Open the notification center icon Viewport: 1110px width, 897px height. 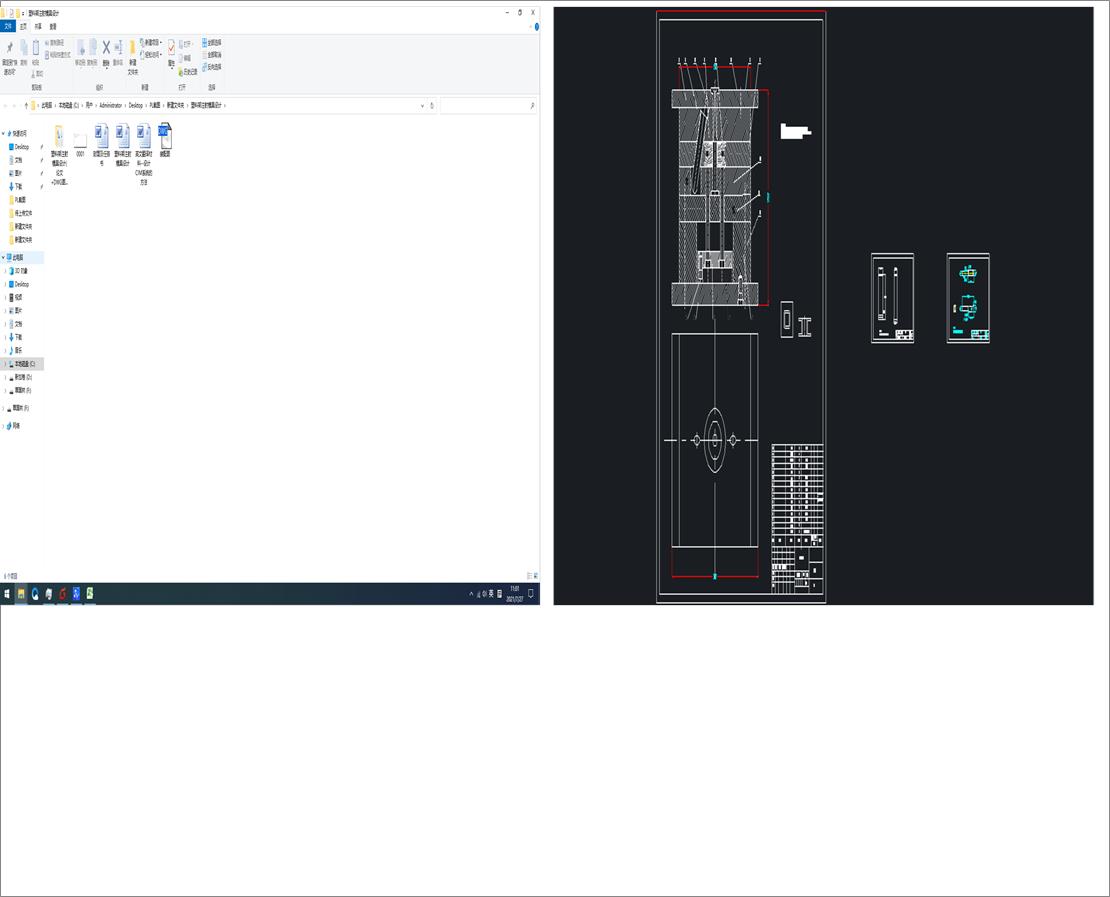pyautogui.click(x=531, y=594)
